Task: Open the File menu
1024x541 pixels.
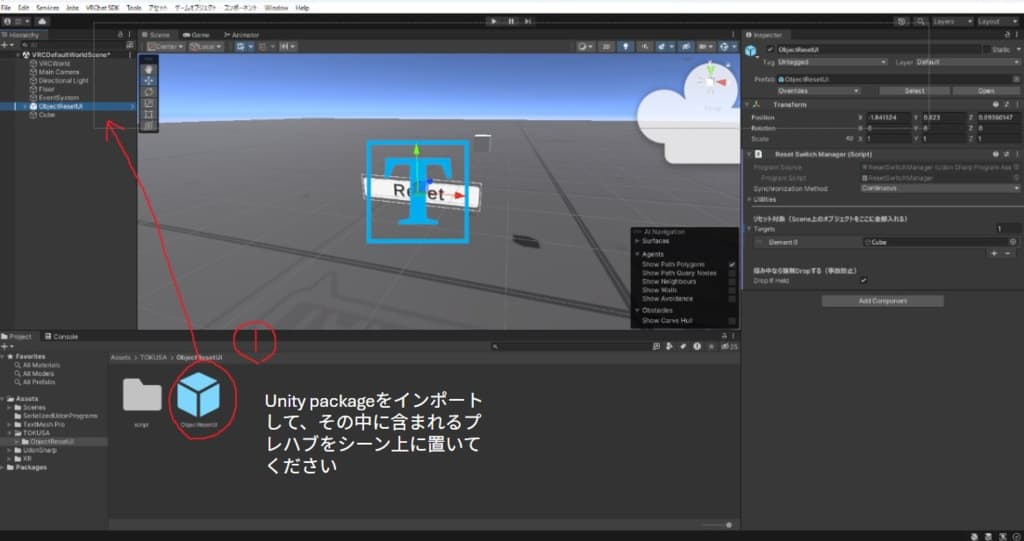Action: click(x=6, y=8)
